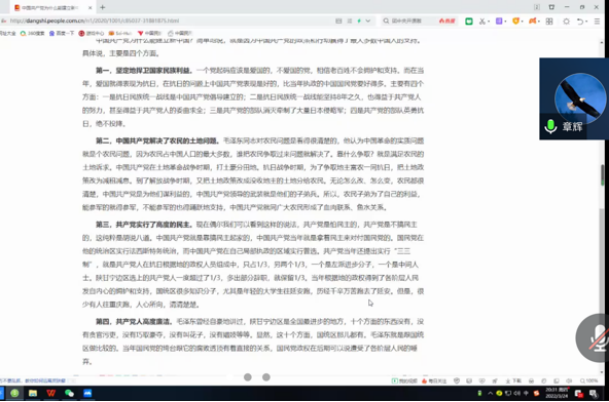This screenshot has height=402, width=609.
Task: Open the bookmark with the grey house icon
Action: pyautogui.click(x=179, y=33)
